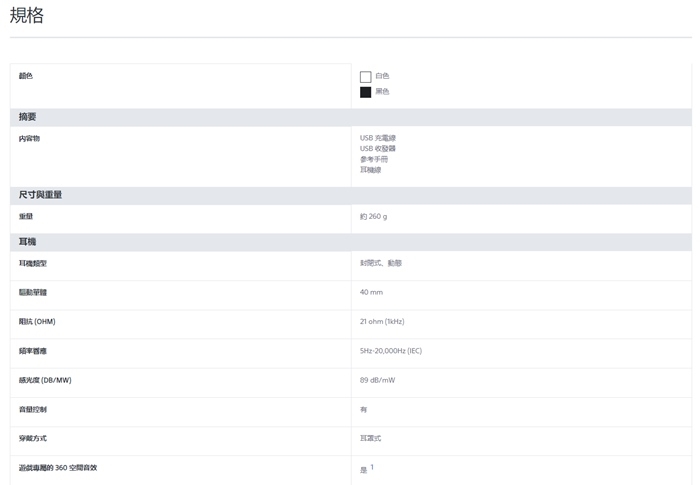This screenshot has height=485, width=700.
Task: Click the 5Hz-20,000Hz (IEC) frequency value
Action: point(391,351)
